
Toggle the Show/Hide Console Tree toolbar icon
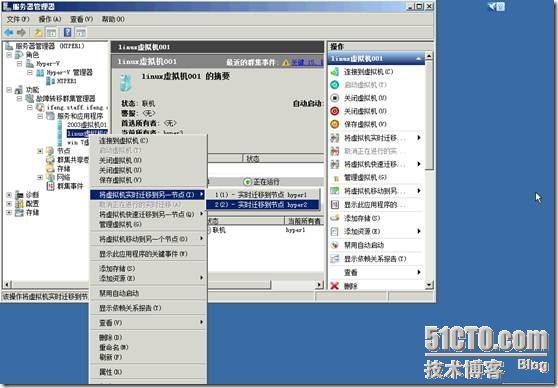(x=52, y=33)
